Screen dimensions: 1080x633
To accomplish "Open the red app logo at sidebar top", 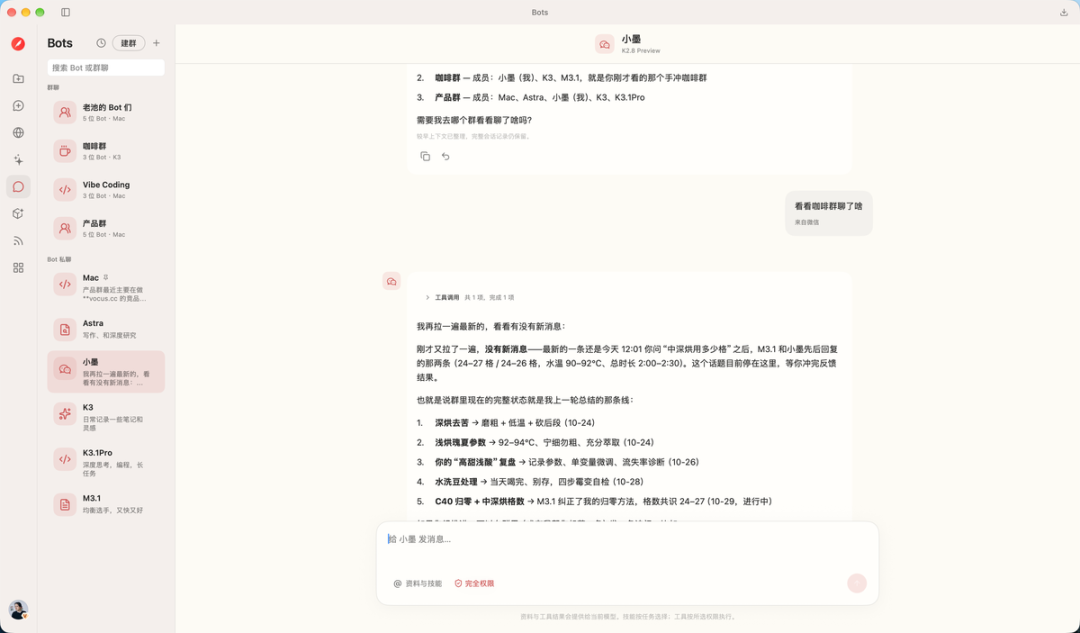I will point(19,43).
